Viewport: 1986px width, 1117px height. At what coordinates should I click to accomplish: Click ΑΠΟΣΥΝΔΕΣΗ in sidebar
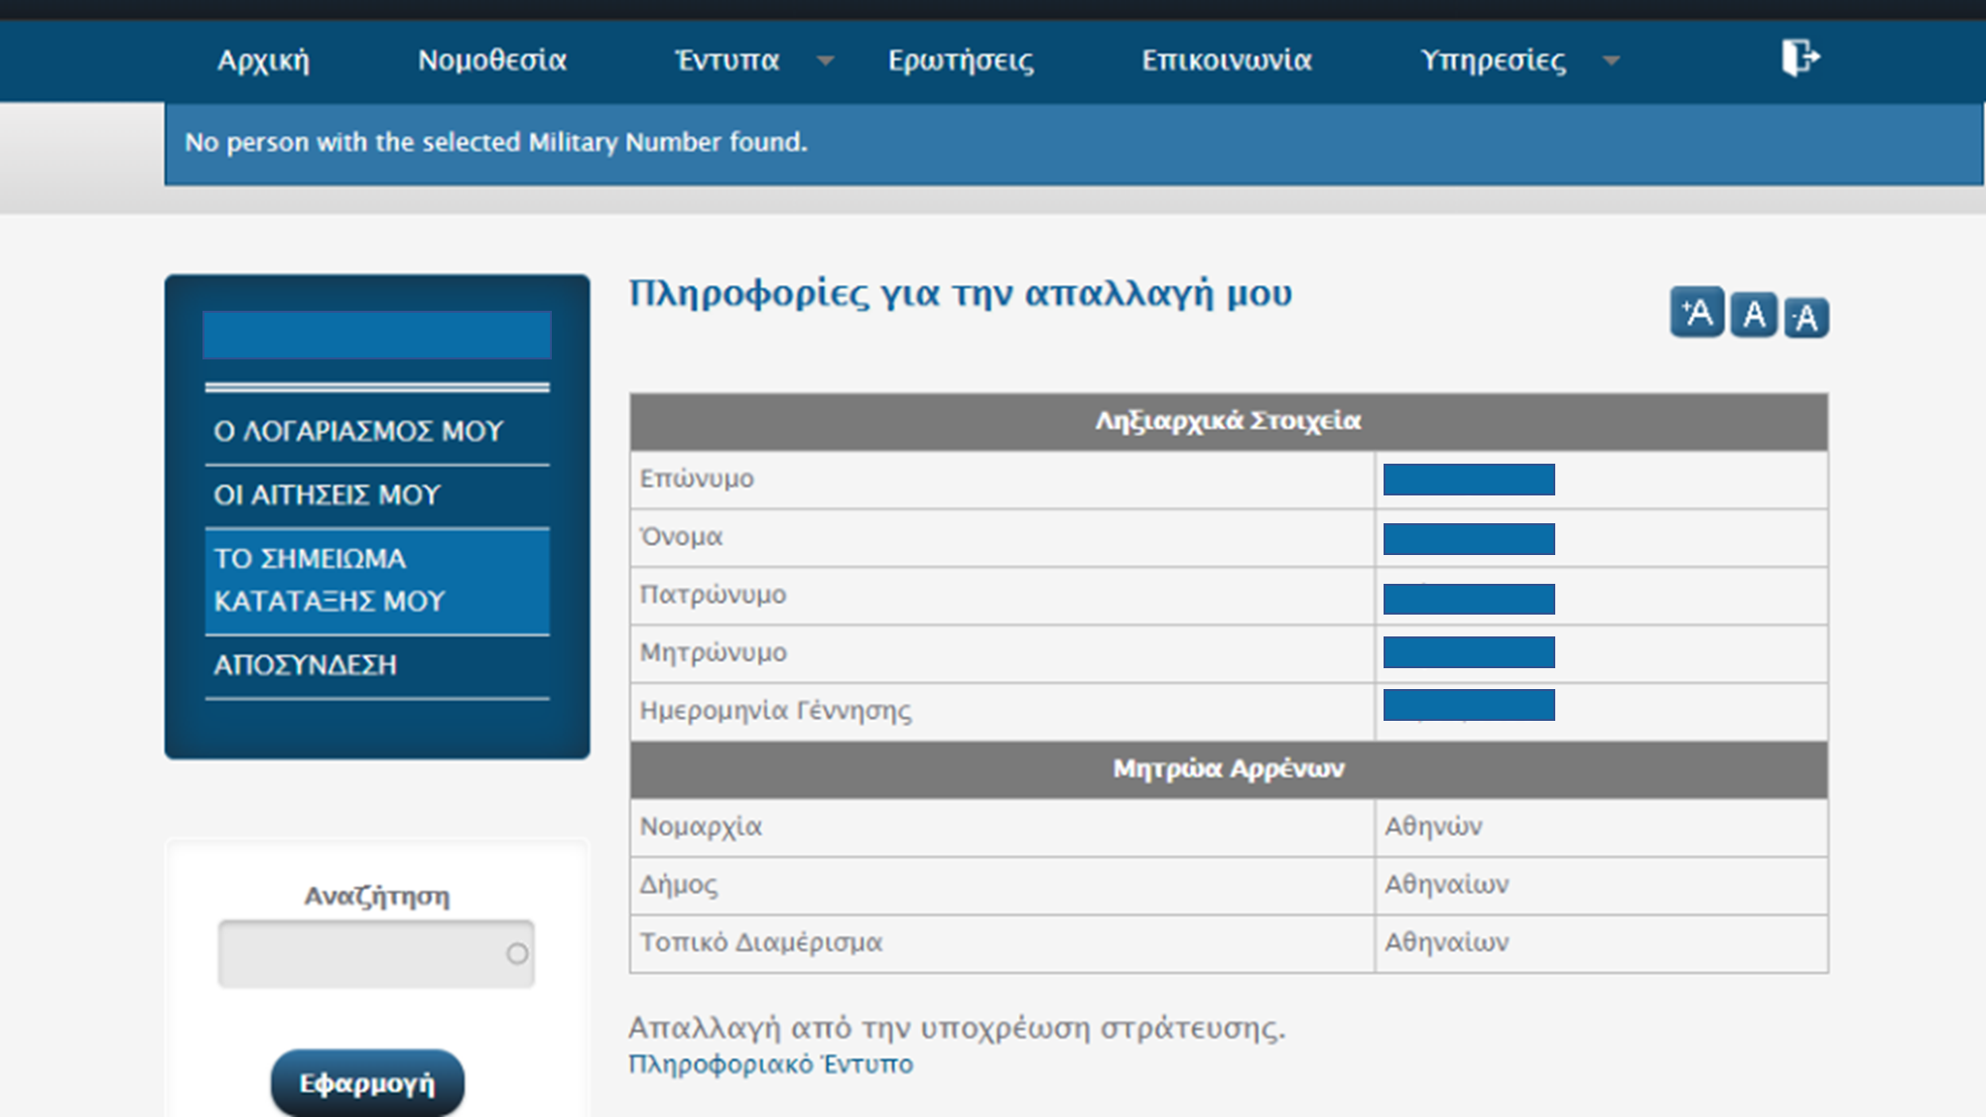377,665
